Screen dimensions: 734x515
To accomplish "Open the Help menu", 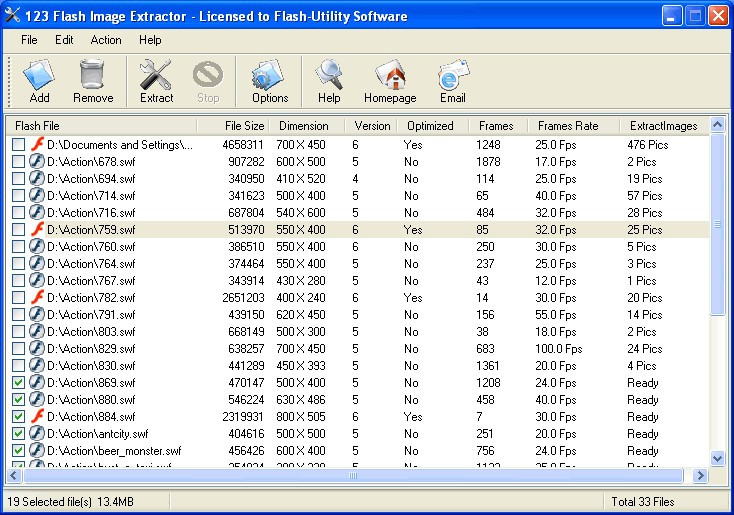I will tap(150, 40).
